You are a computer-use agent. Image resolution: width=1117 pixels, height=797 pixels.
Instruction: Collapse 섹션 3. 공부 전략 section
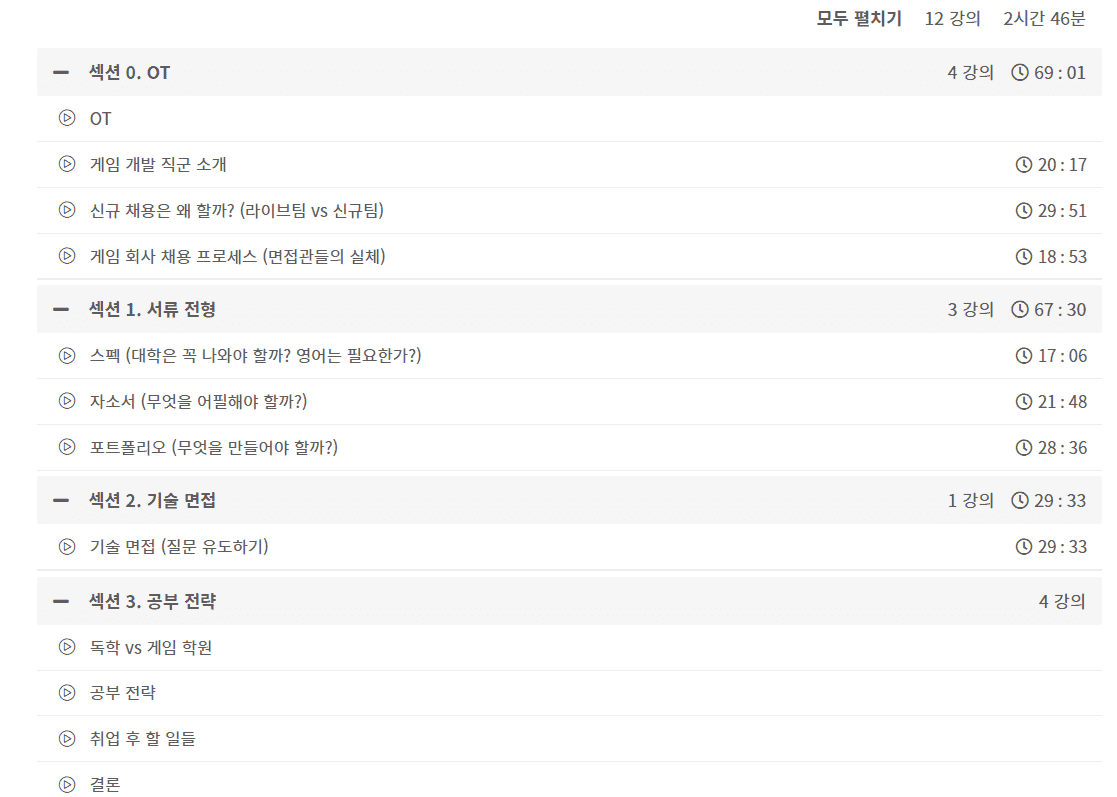pos(61,601)
